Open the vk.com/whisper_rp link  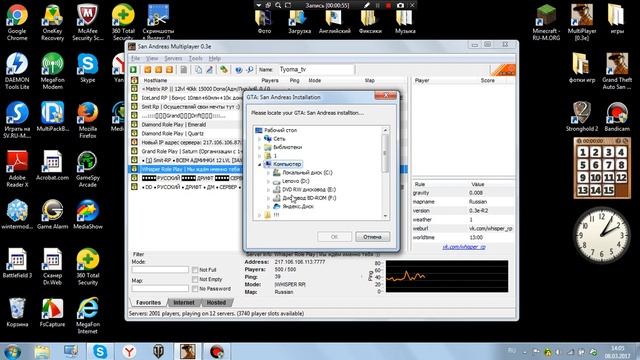464,247
